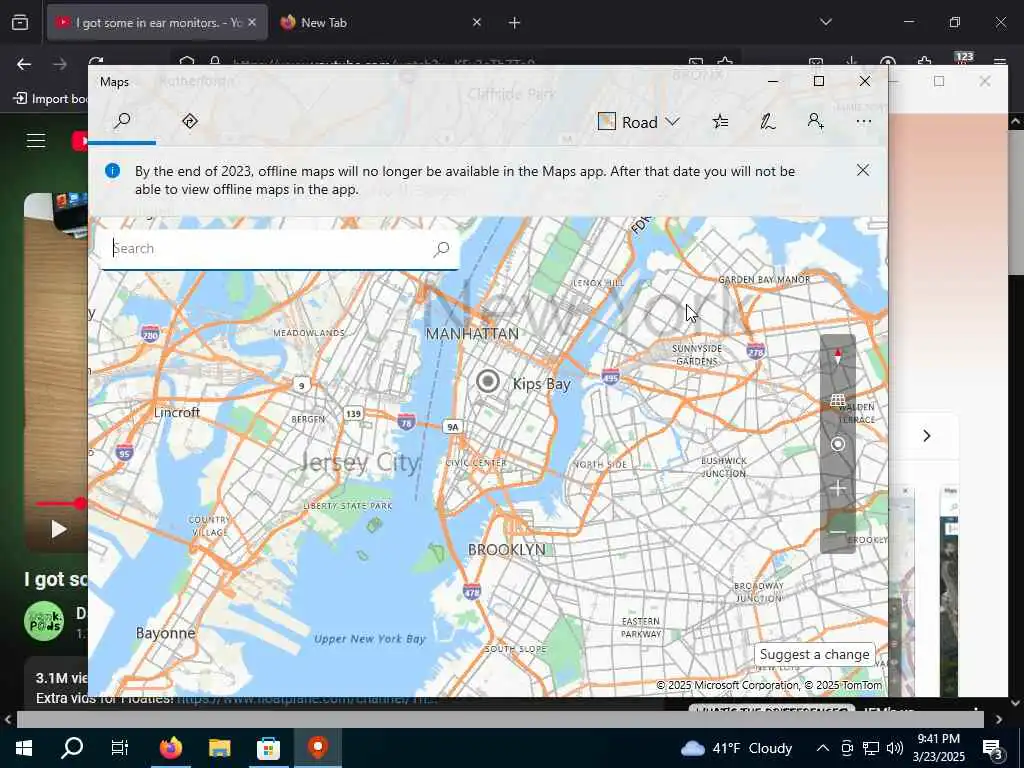
Task: Open the Windows Start menu
Action: (x=24, y=748)
